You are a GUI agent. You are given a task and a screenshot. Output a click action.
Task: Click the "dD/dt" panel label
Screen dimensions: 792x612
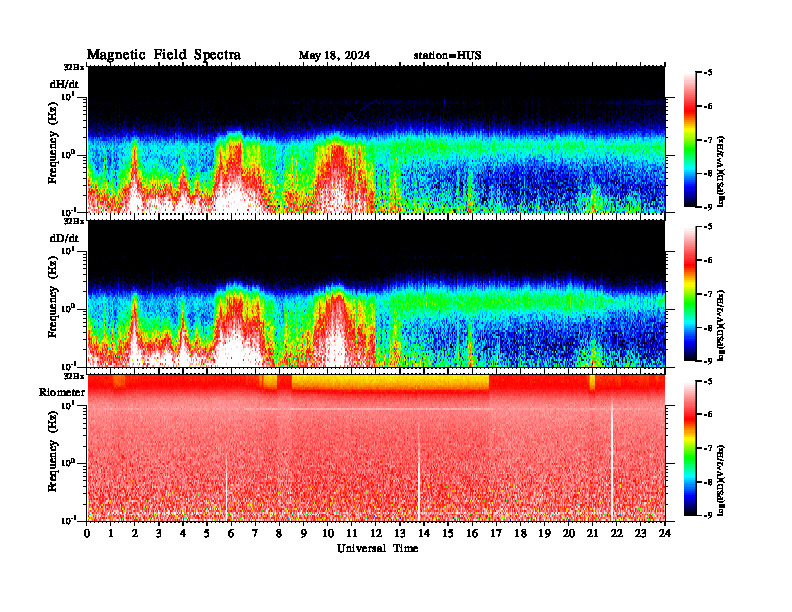click(64, 238)
